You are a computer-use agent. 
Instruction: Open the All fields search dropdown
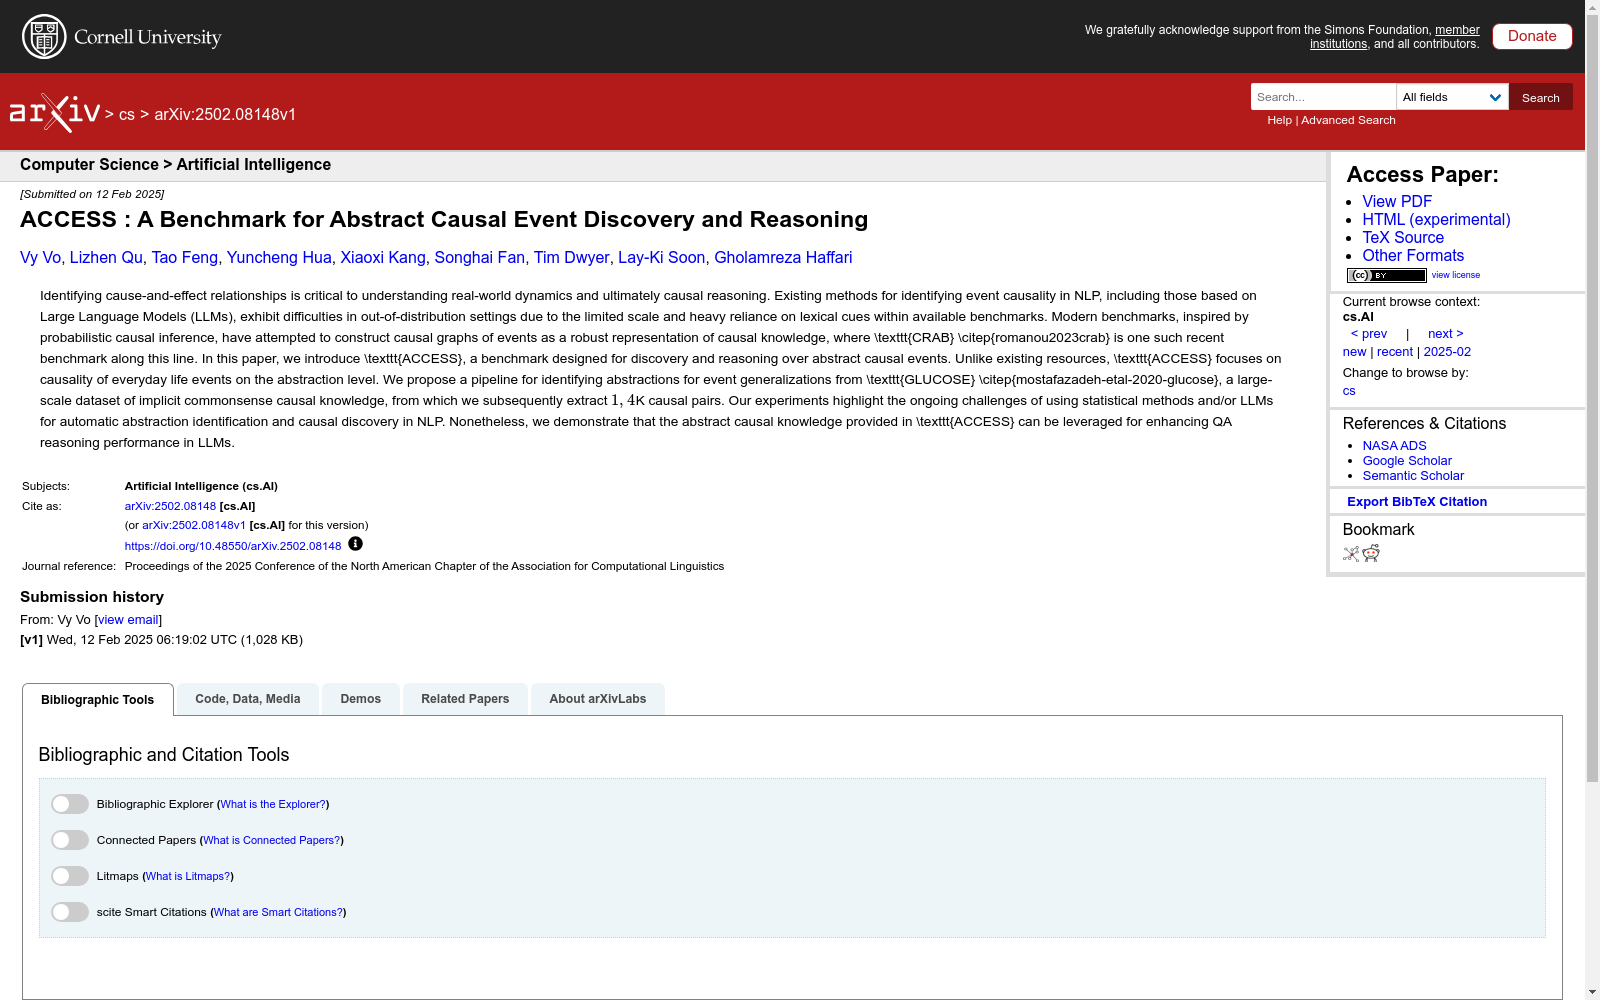1452,97
